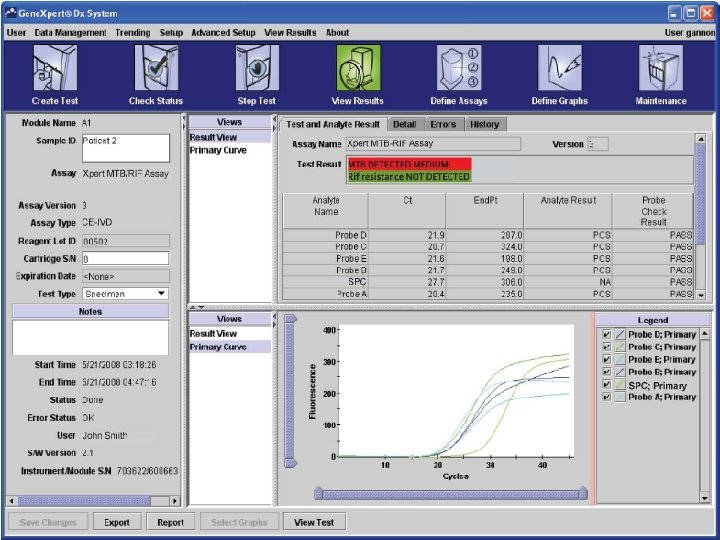Click the View Test button
The image size is (720, 540).
pos(314,523)
